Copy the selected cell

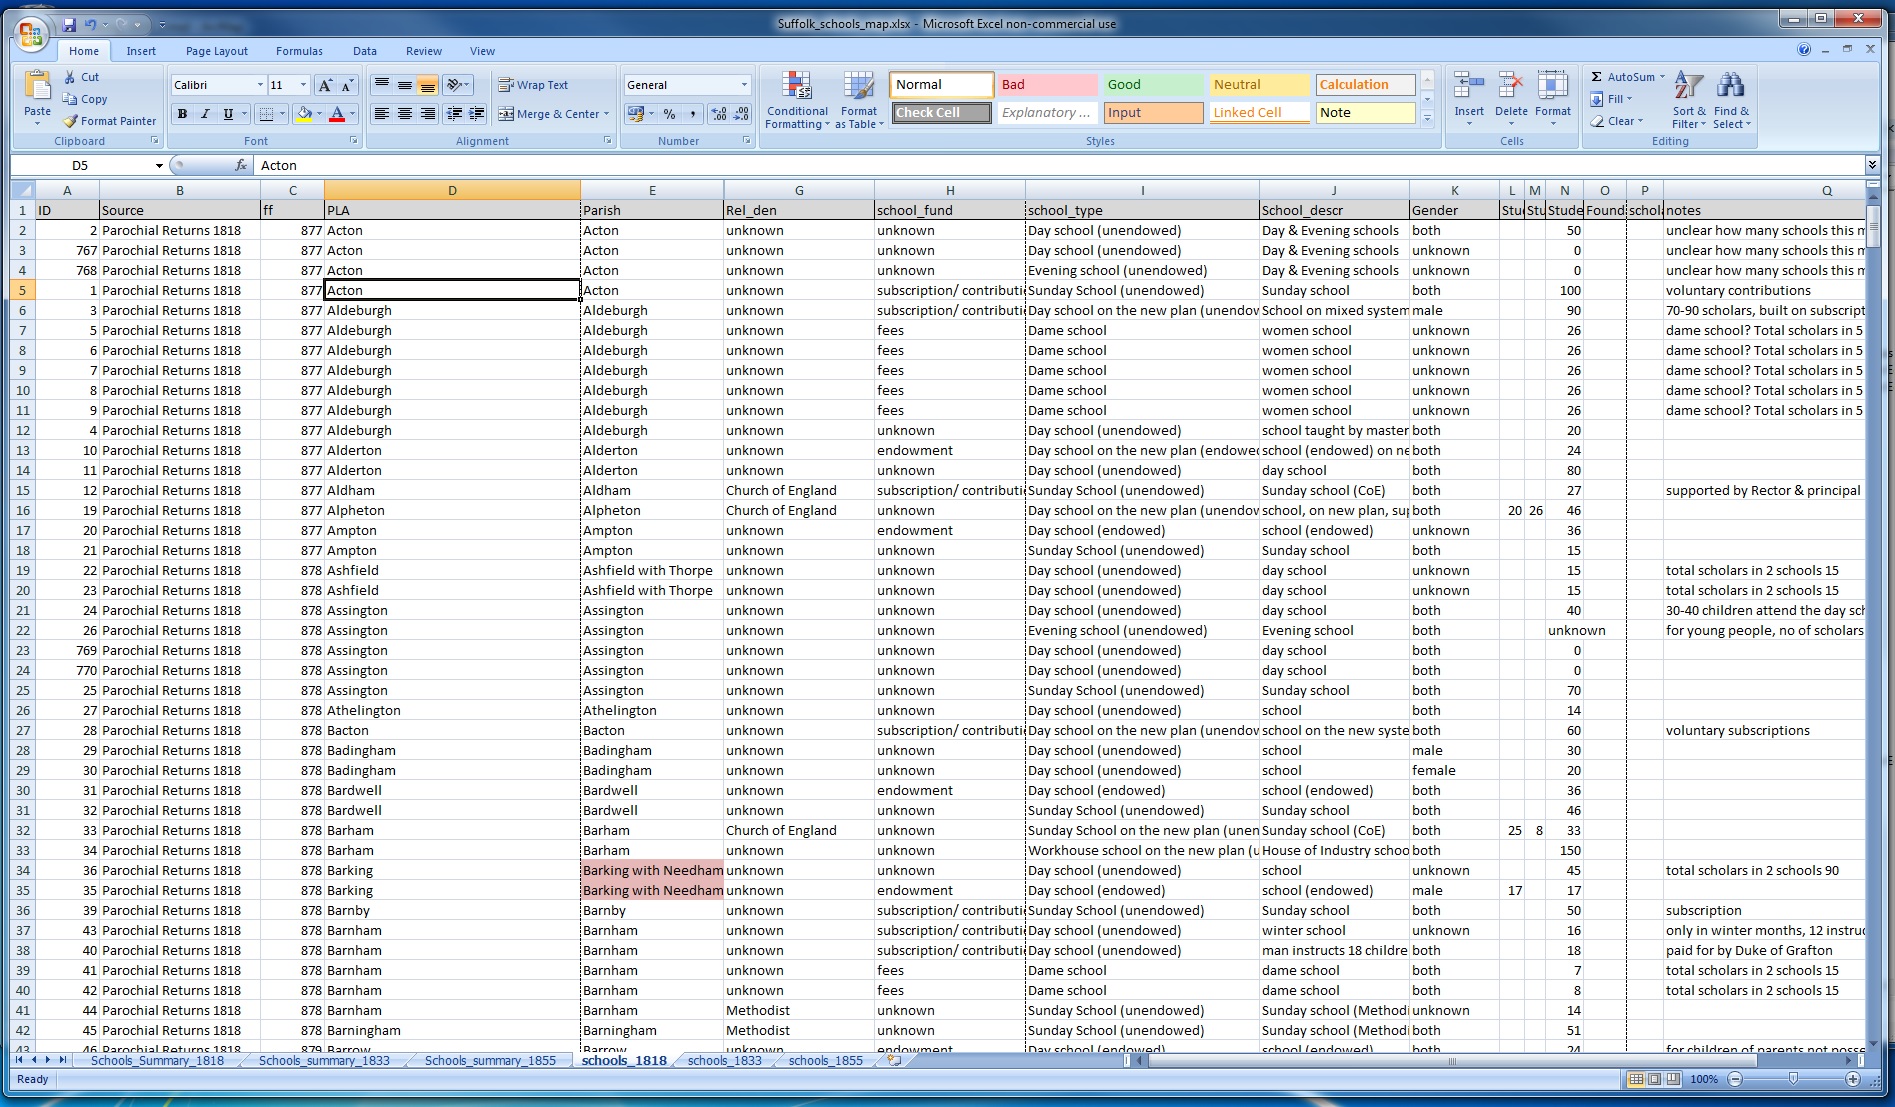pos(85,99)
